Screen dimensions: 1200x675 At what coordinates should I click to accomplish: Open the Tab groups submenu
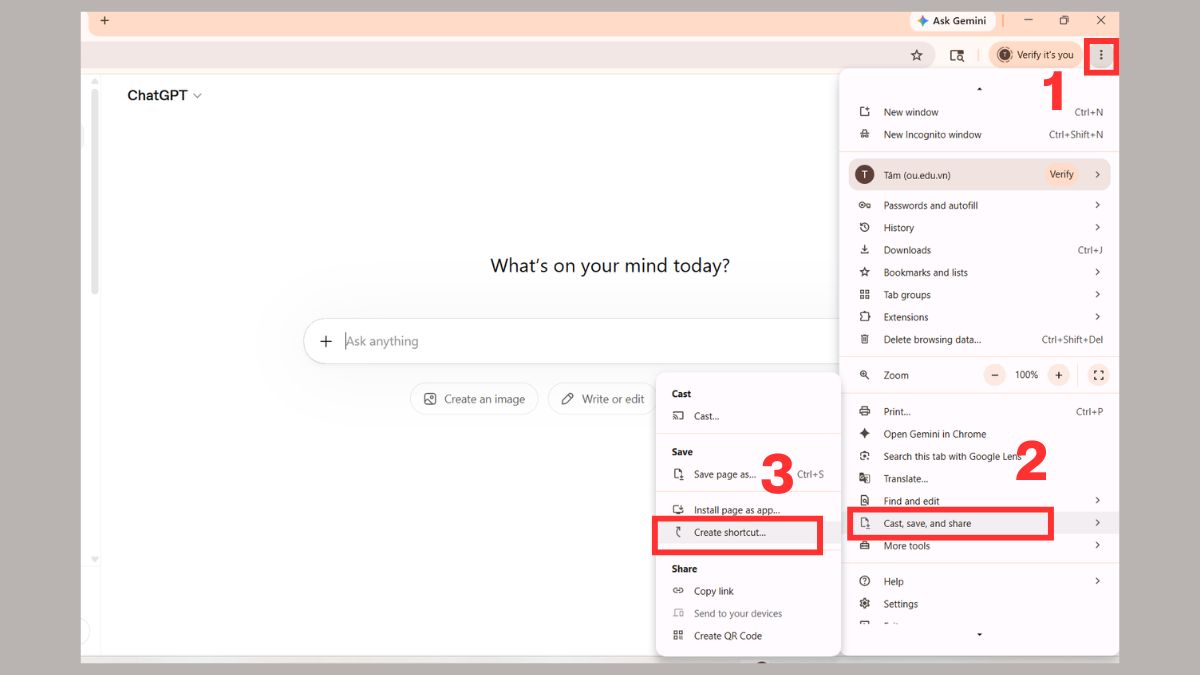[979, 295]
